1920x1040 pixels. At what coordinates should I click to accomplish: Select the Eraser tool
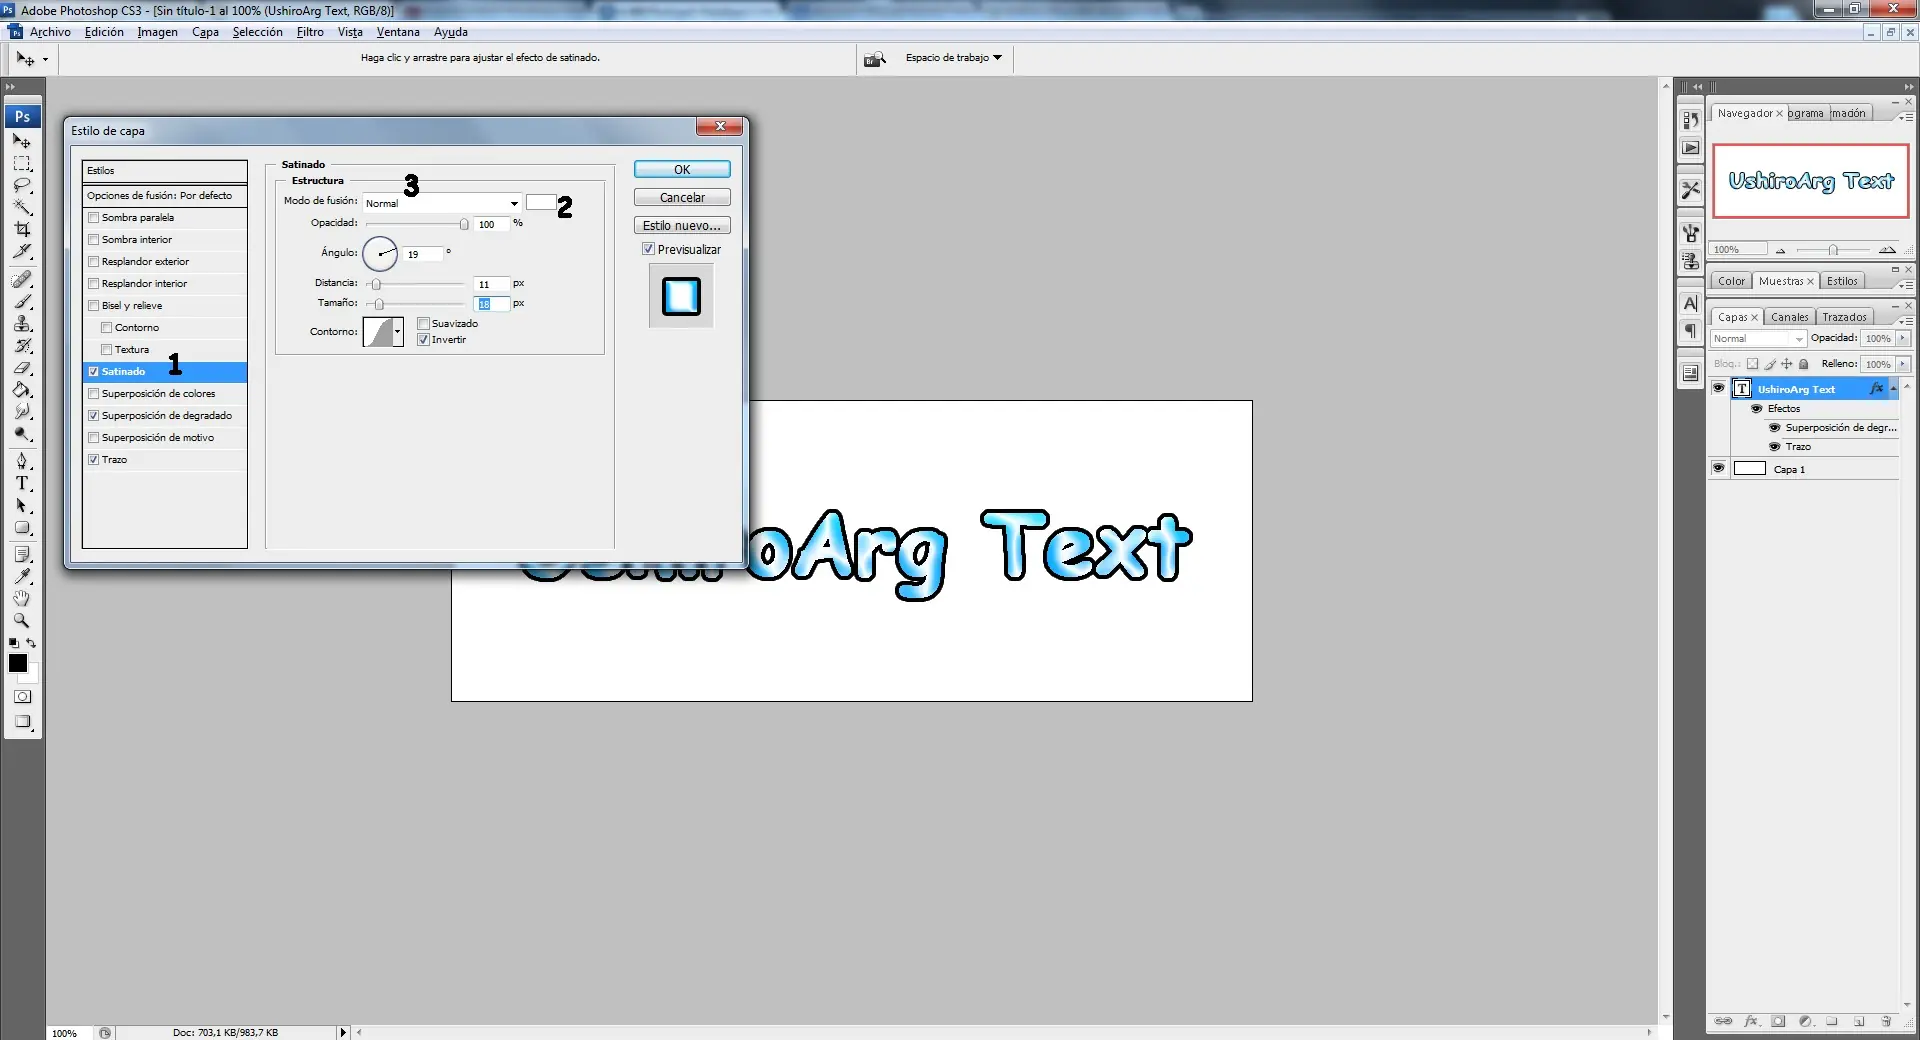pos(22,367)
